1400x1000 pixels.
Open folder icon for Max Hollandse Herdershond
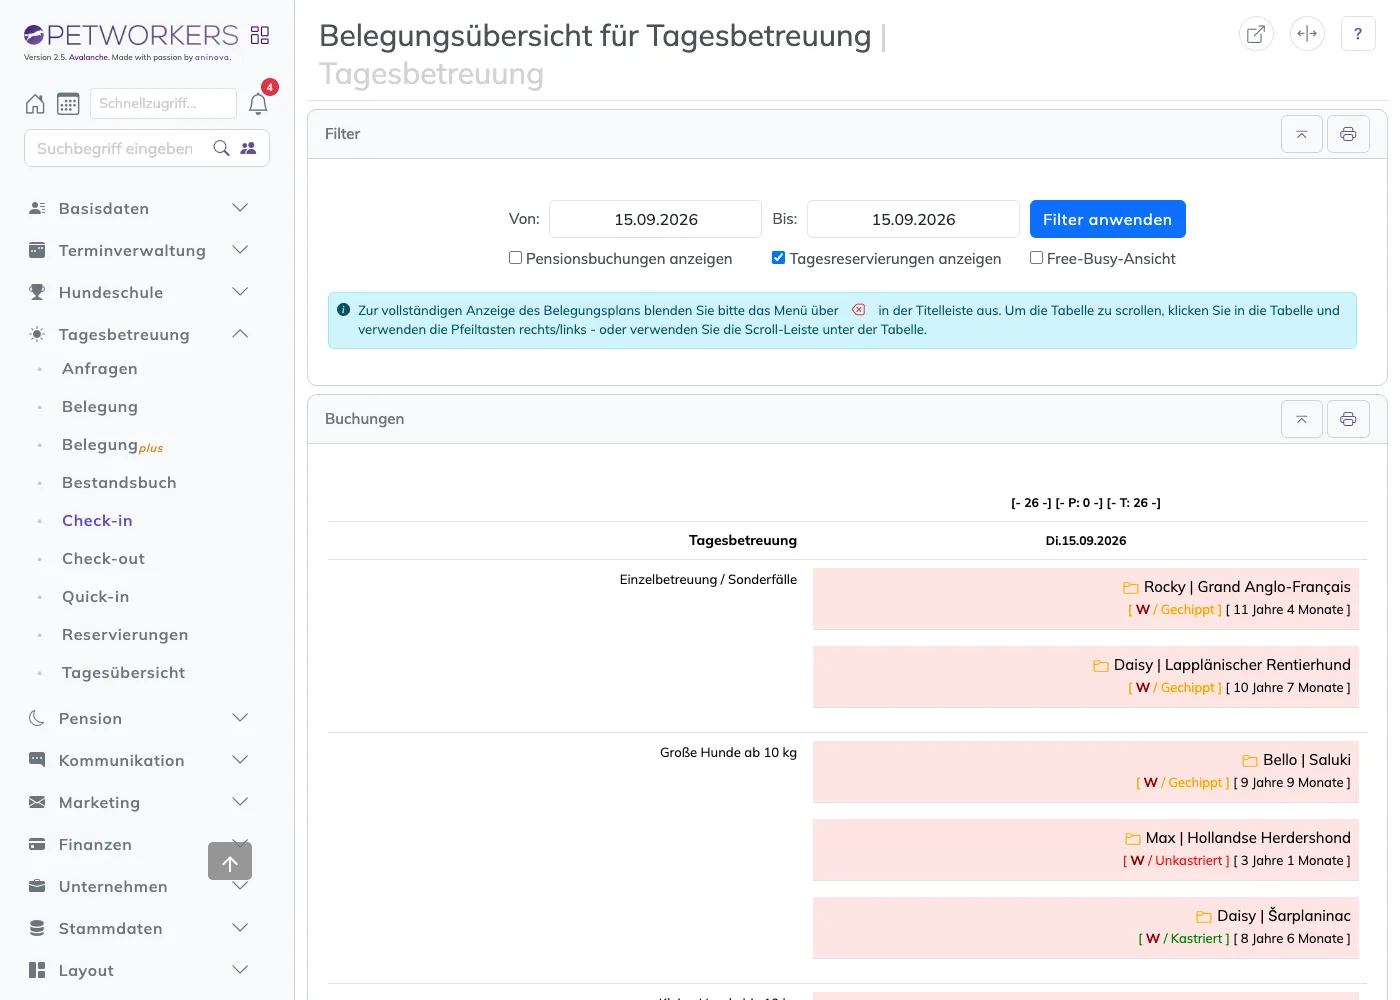pyautogui.click(x=1133, y=839)
